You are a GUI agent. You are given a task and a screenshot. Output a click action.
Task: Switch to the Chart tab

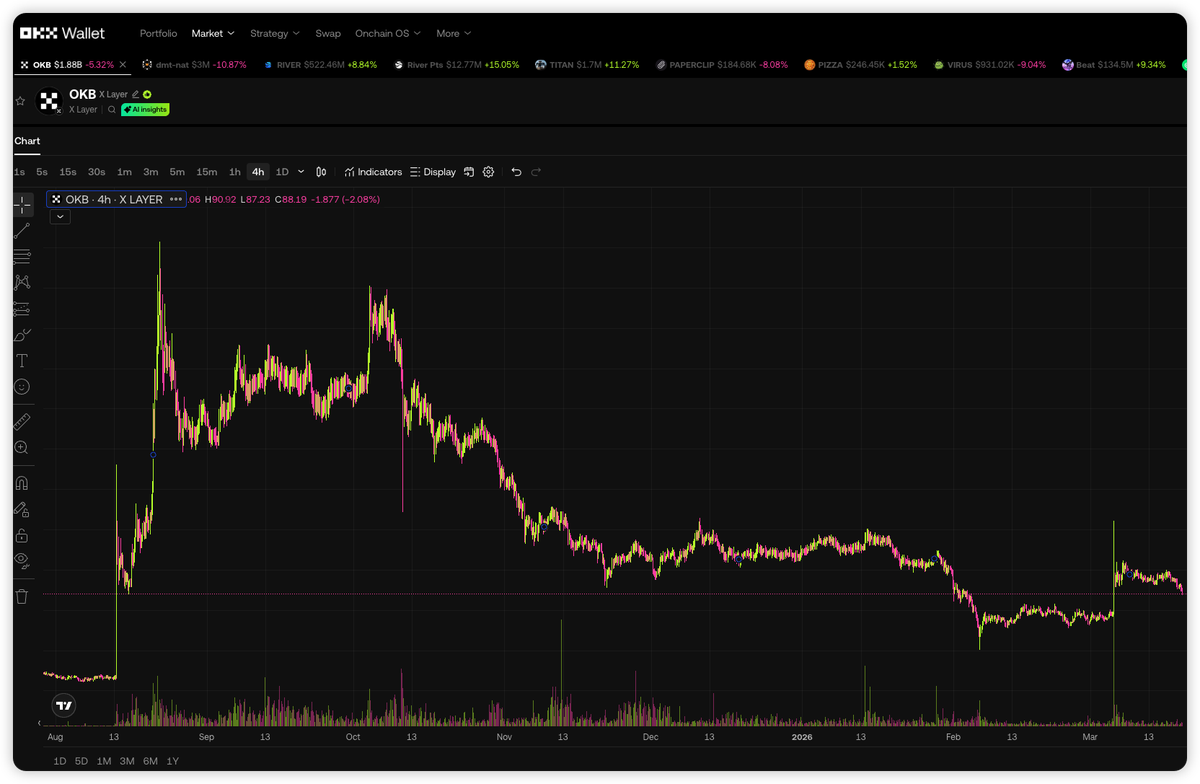(27, 141)
